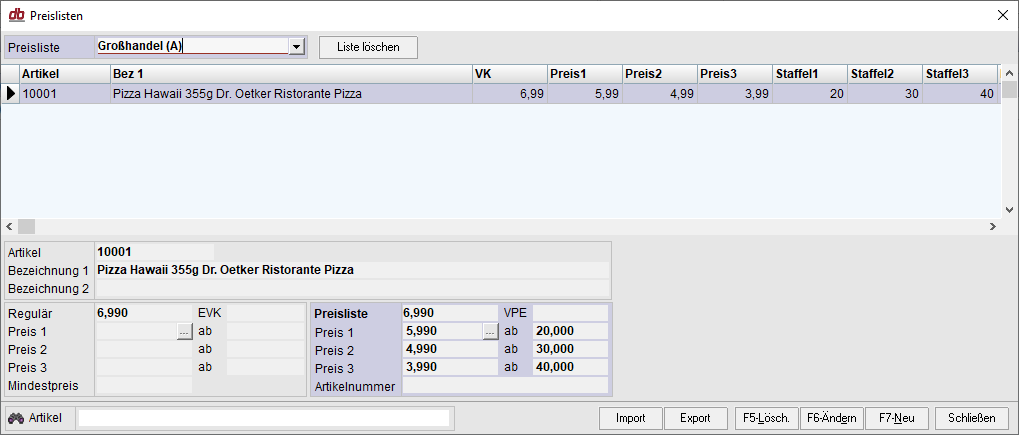Click the db application logo icon
The height and width of the screenshot is (435, 1019).
click(x=16, y=15)
